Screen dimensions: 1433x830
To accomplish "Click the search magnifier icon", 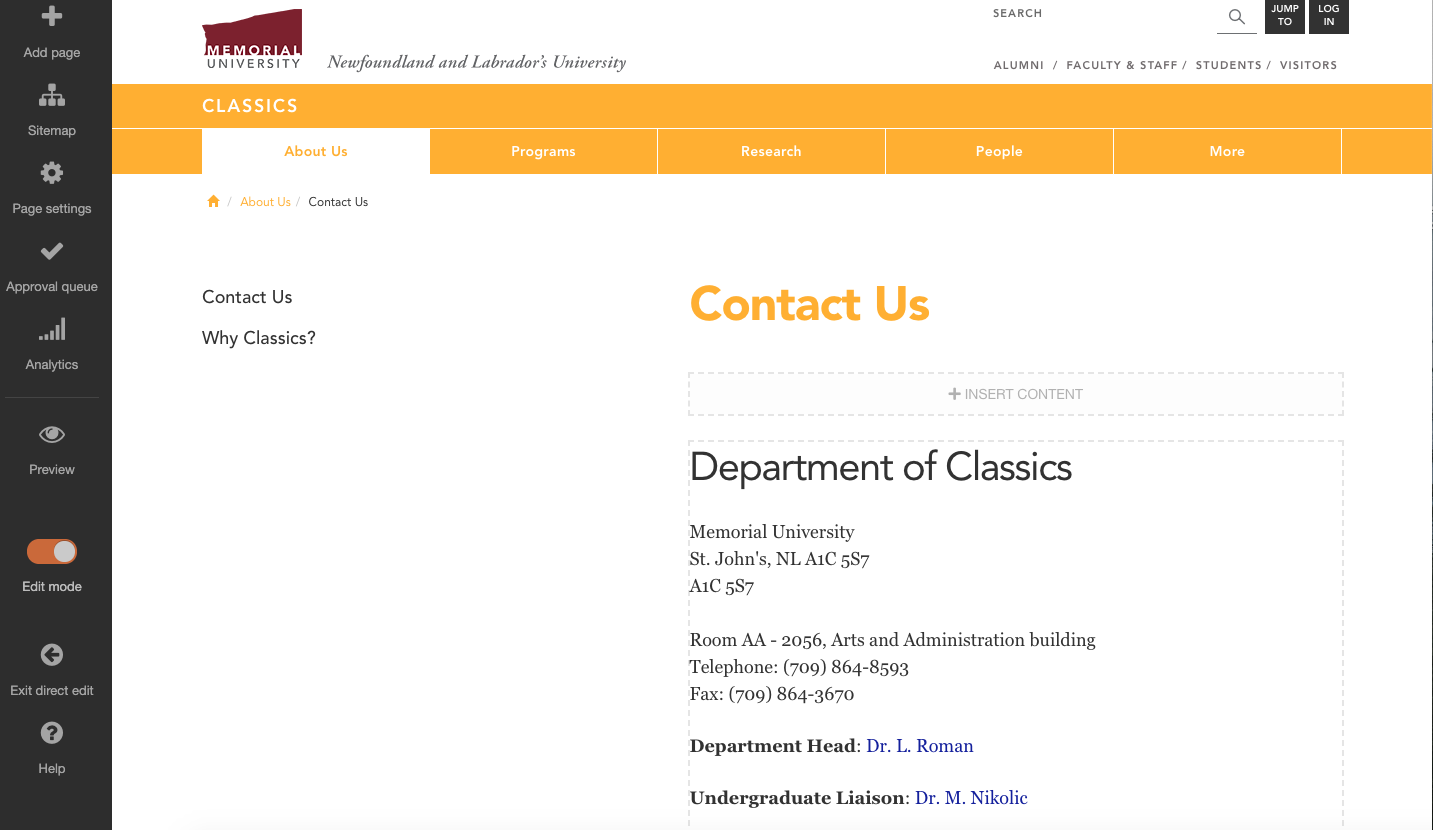I will click(1237, 17).
